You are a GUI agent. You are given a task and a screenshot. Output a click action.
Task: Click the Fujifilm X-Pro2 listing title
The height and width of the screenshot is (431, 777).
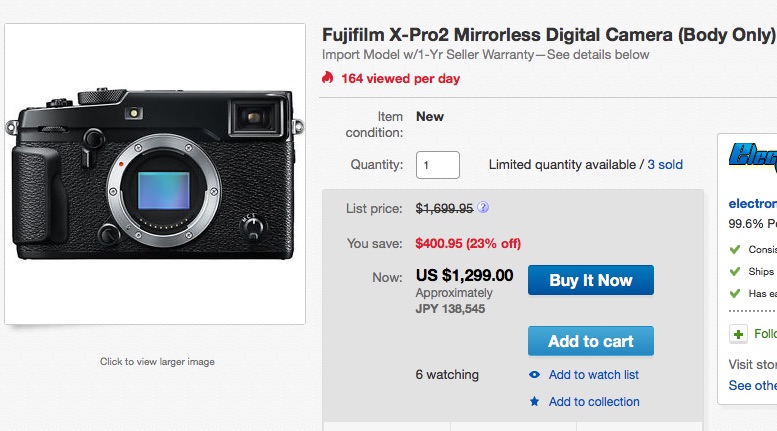click(x=549, y=35)
